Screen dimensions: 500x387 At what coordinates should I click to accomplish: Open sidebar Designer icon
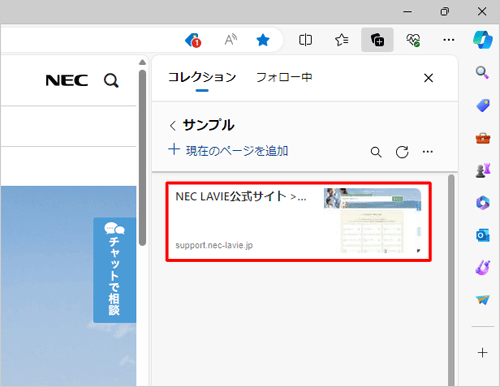[x=483, y=268]
